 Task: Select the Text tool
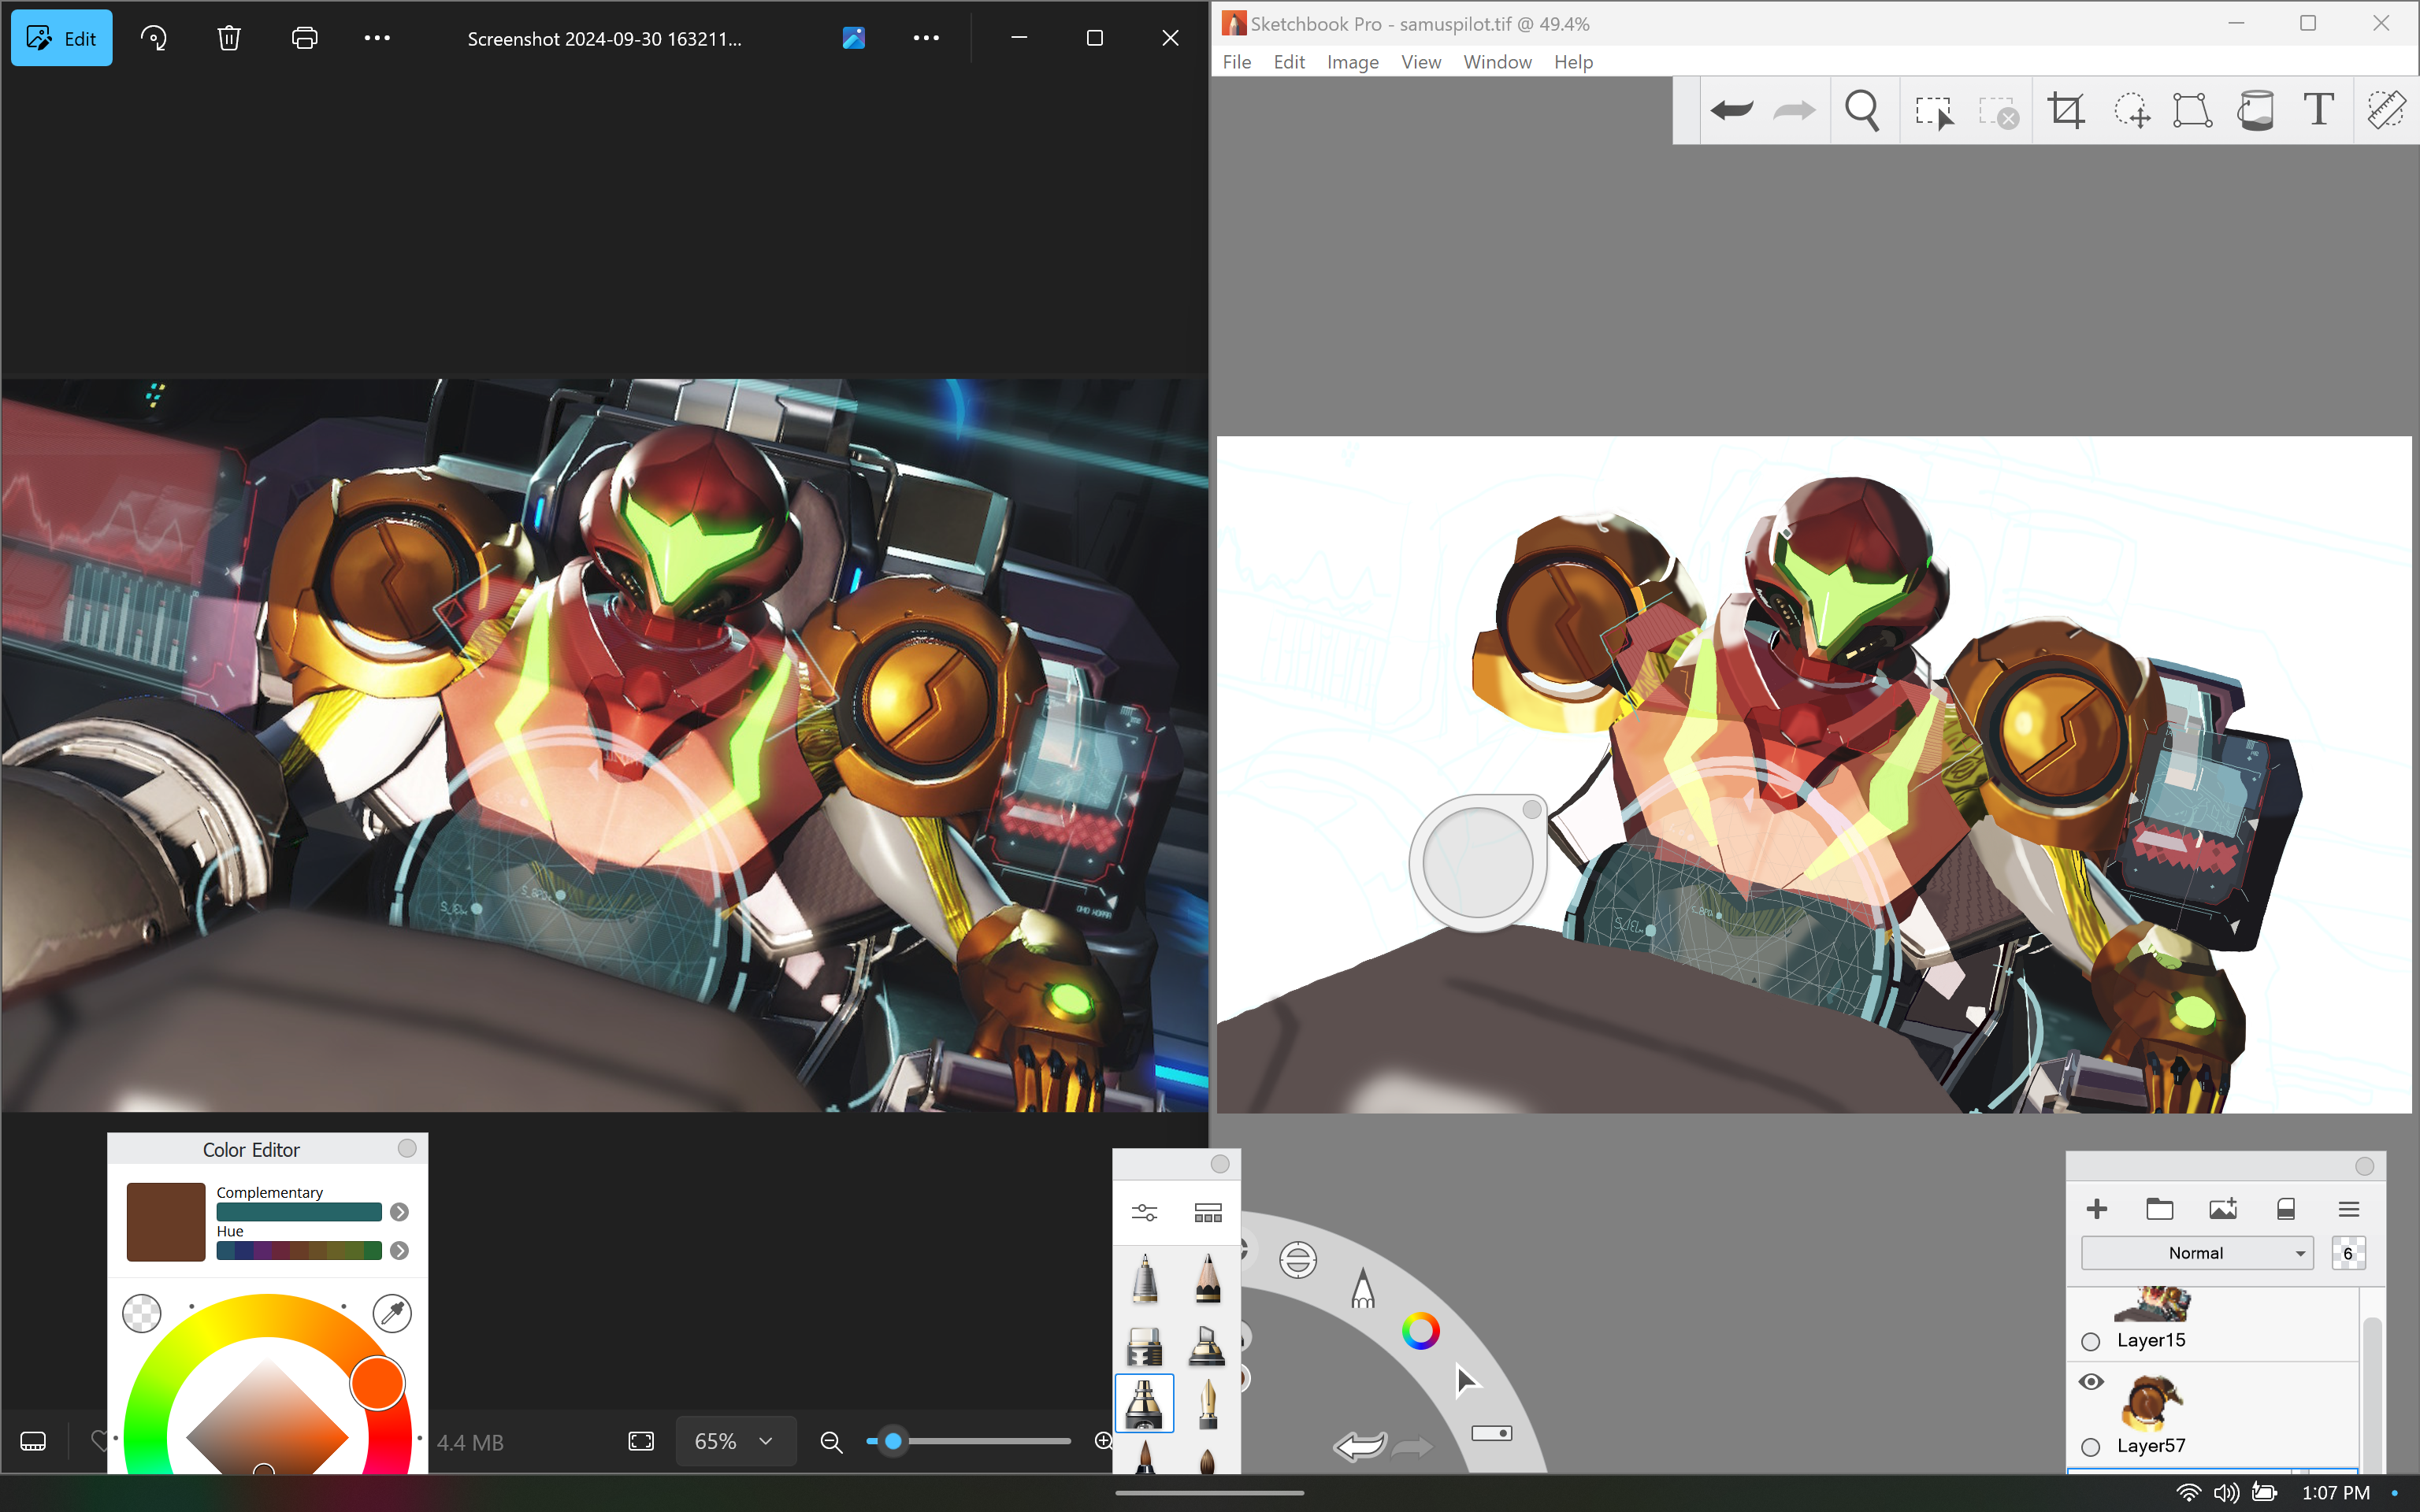[2318, 109]
